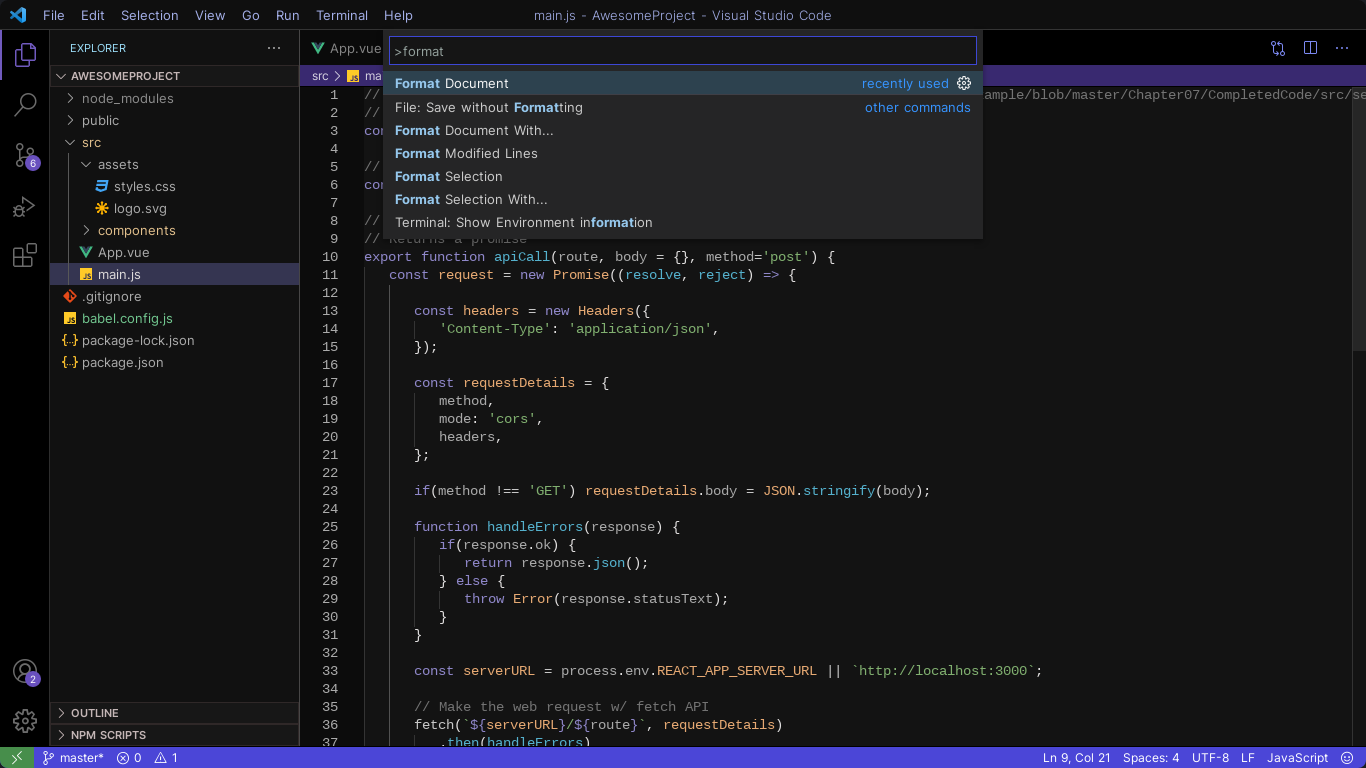The height and width of the screenshot is (768, 1366).
Task: Open the Manage gear in activity bar
Action: (x=25, y=720)
